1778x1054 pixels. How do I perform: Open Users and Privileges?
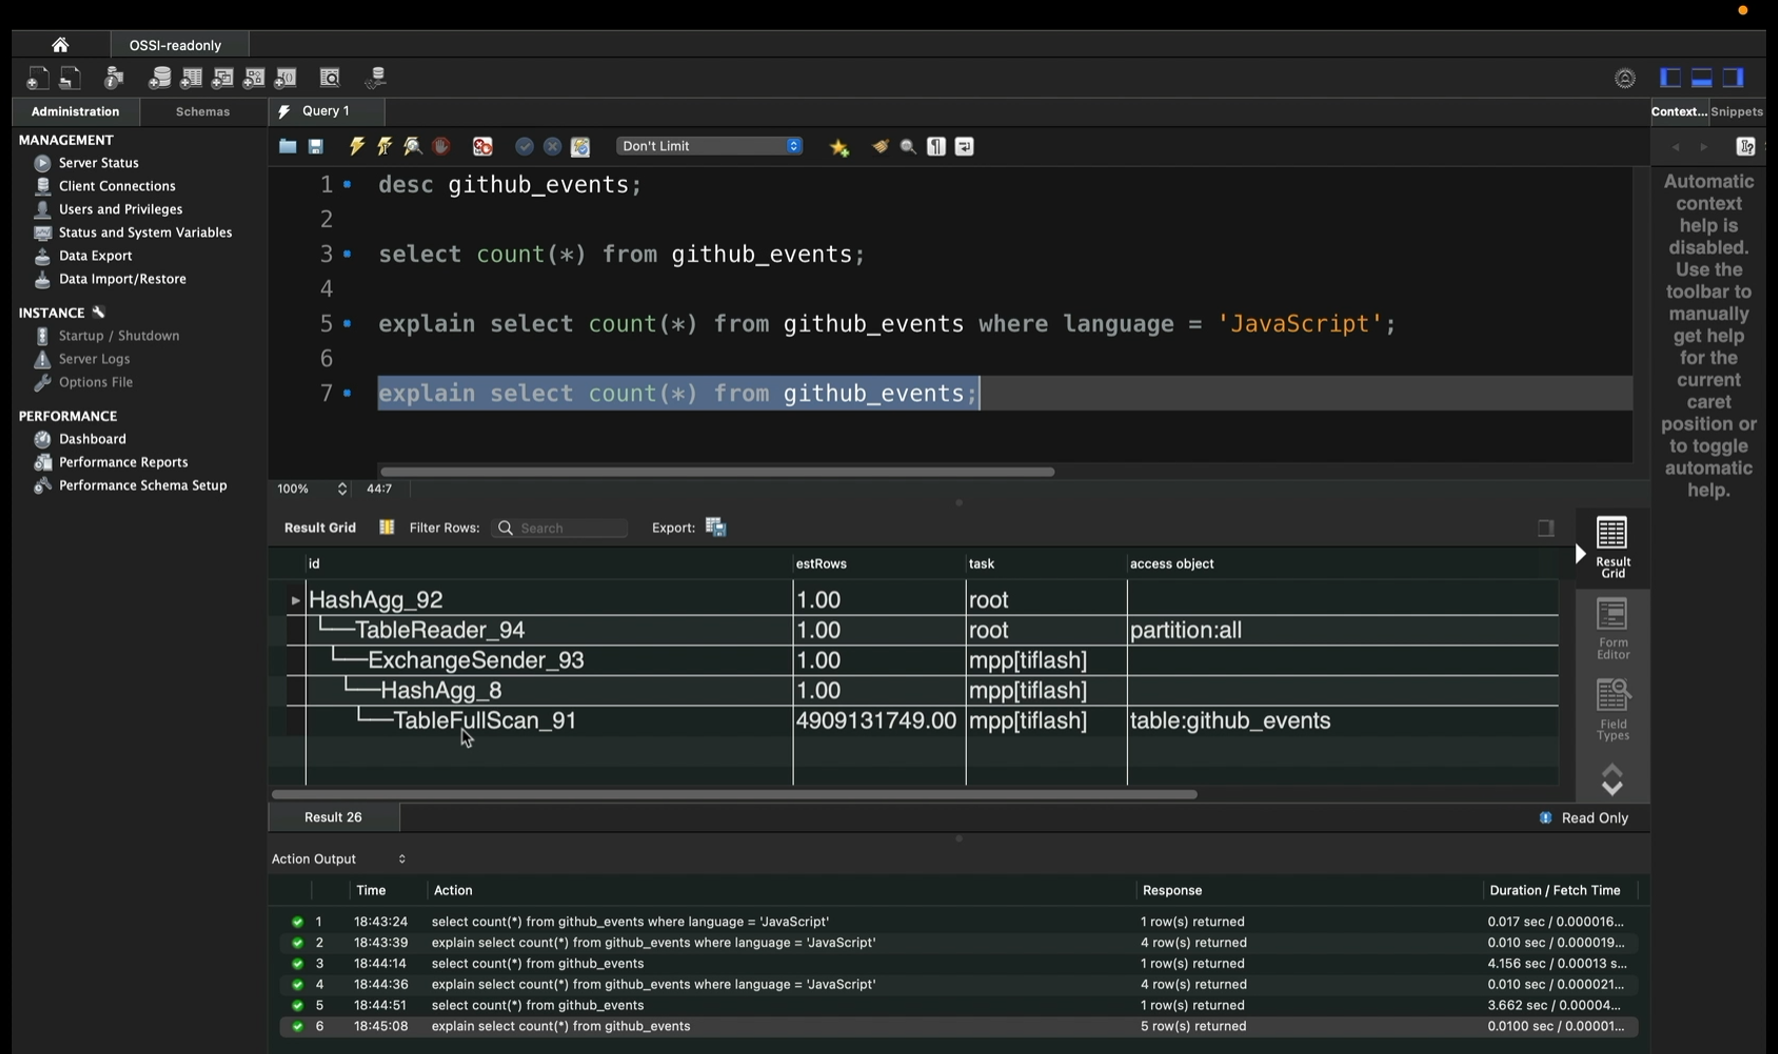click(x=120, y=209)
